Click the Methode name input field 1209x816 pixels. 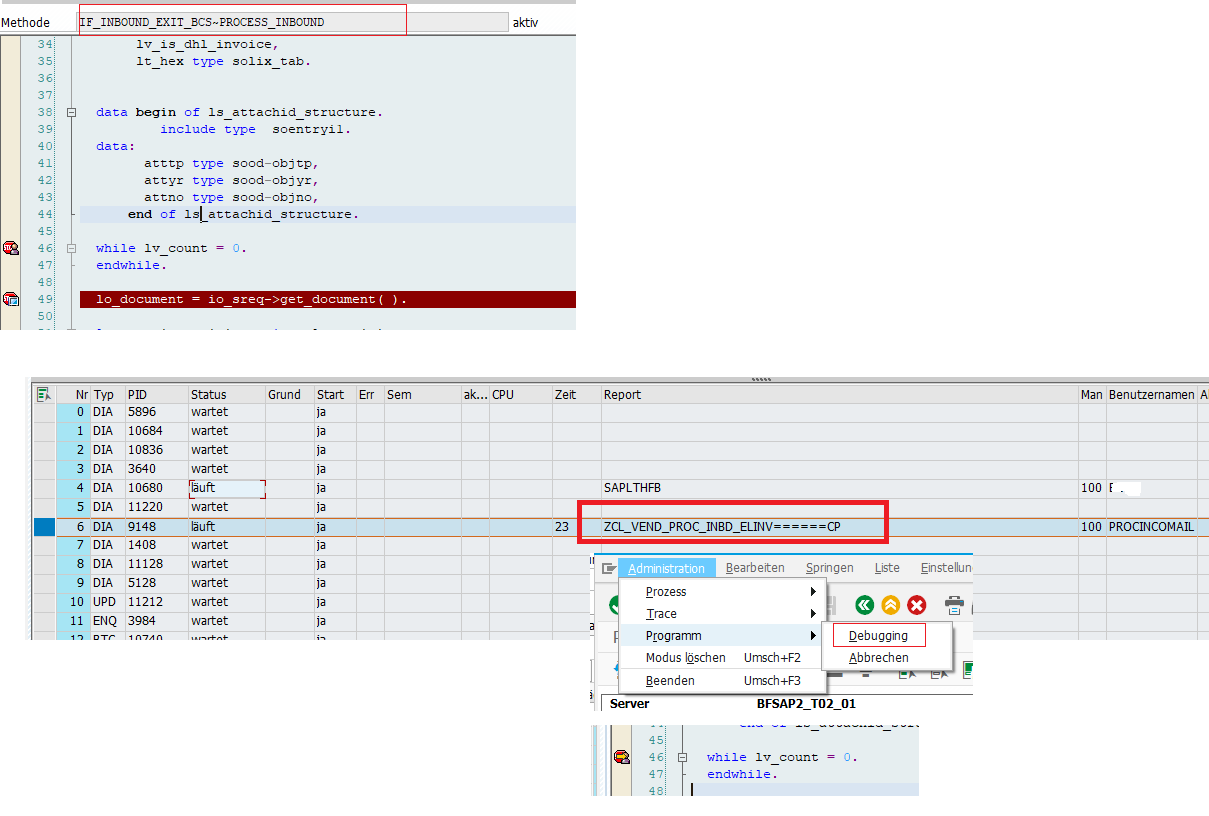[x=293, y=22]
